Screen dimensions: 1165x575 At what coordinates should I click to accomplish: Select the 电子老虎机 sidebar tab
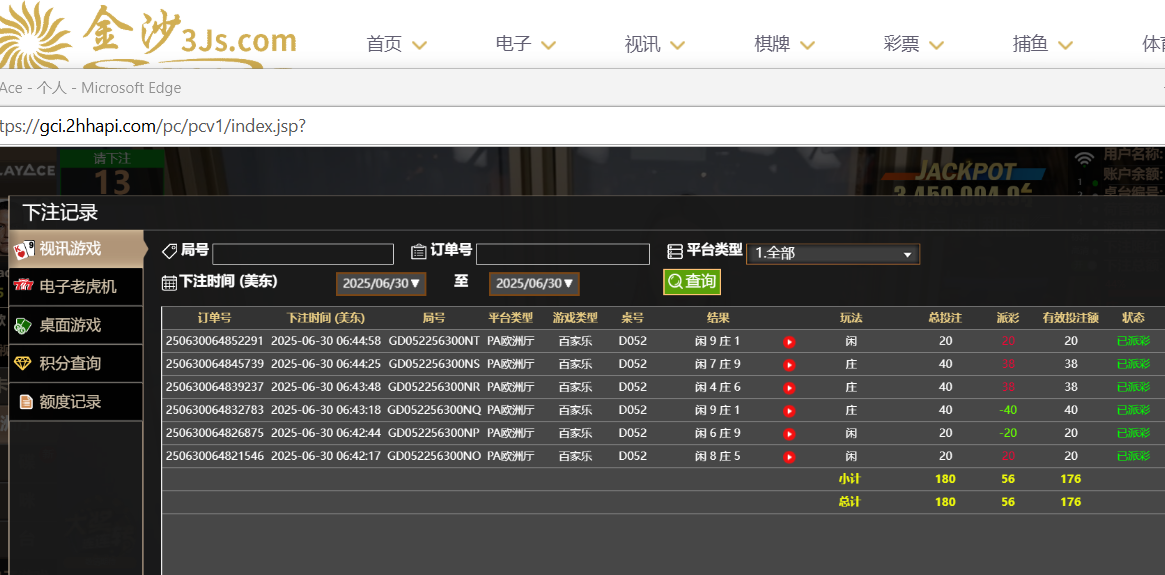[77, 287]
